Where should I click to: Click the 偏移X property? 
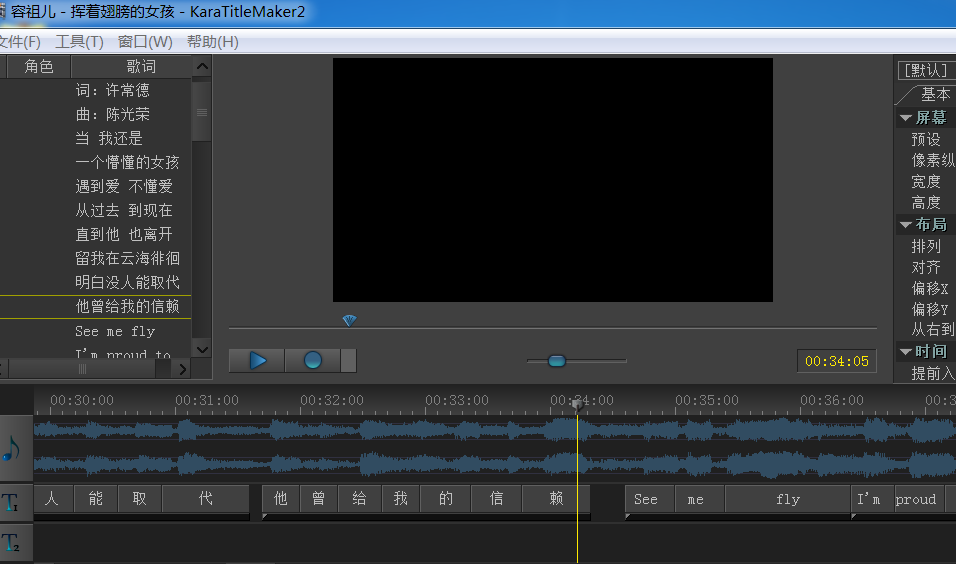[930, 288]
